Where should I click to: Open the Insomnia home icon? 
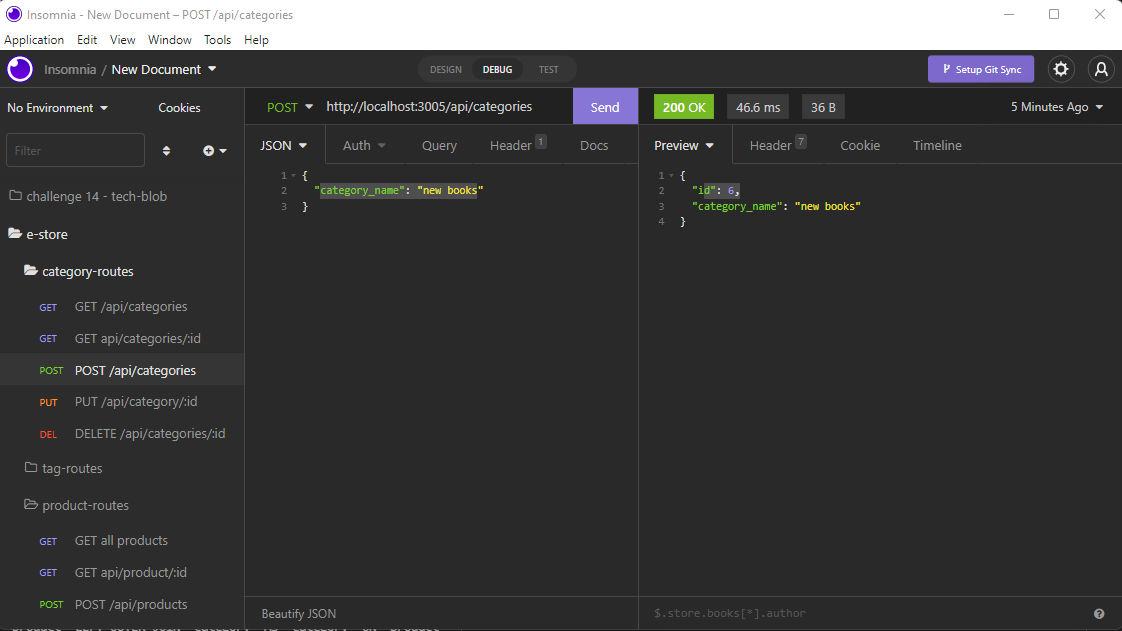[20, 69]
